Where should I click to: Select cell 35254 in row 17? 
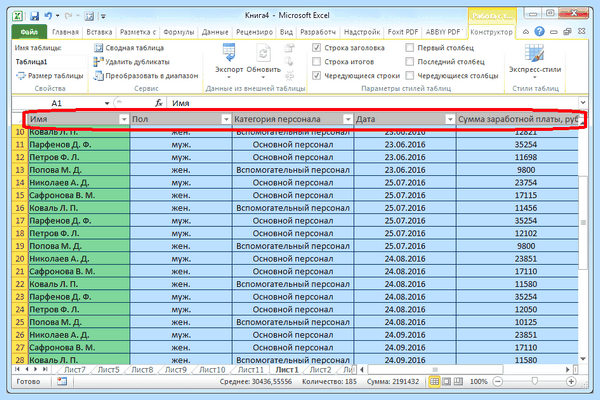pos(517,220)
